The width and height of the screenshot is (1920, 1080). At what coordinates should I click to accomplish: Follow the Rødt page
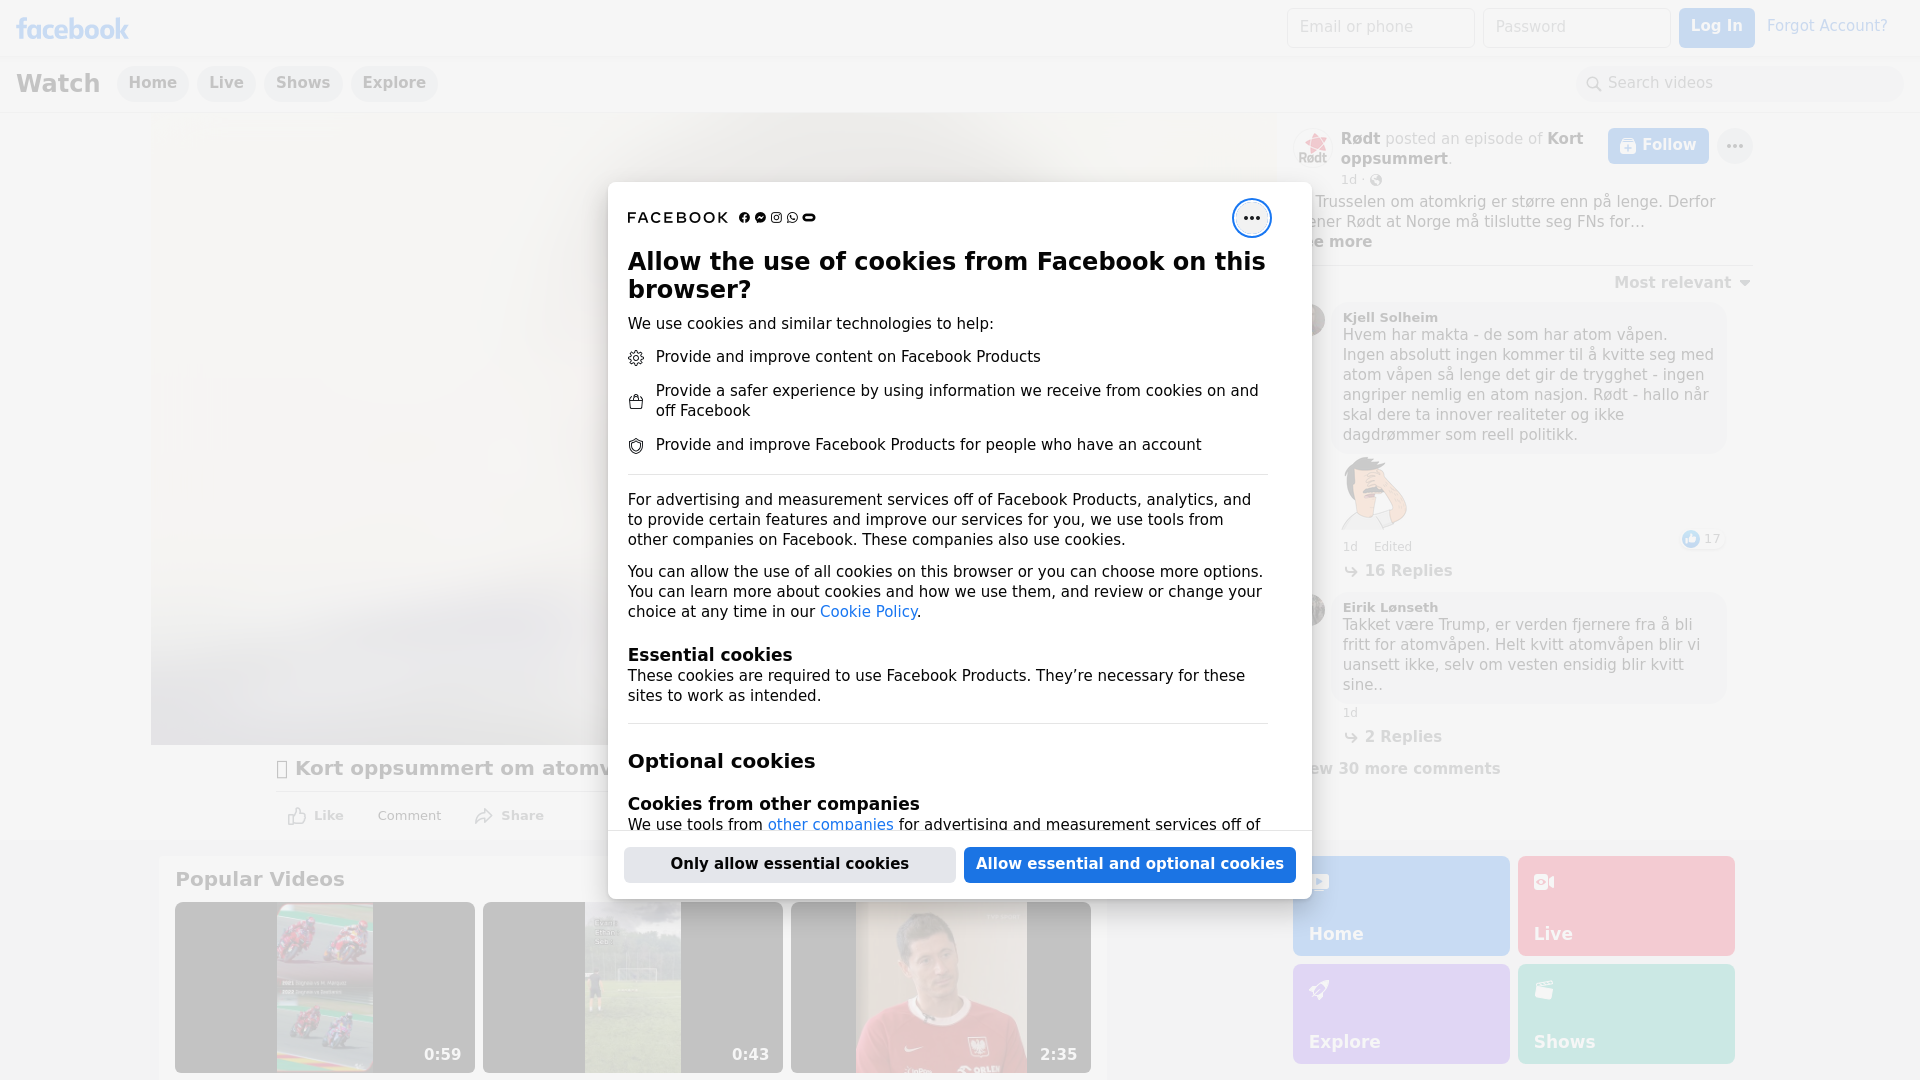pos(1658,146)
